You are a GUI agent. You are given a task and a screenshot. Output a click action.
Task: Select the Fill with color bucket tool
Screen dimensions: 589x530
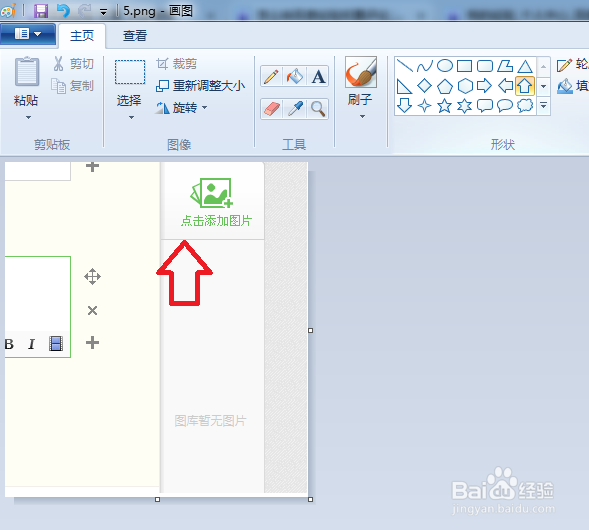295,77
